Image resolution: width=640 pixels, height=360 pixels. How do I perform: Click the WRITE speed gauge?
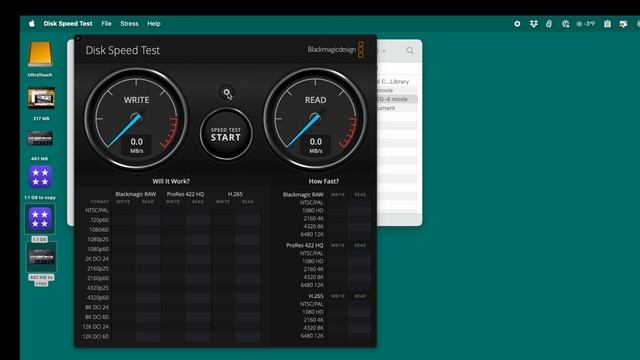click(x=136, y=119)
